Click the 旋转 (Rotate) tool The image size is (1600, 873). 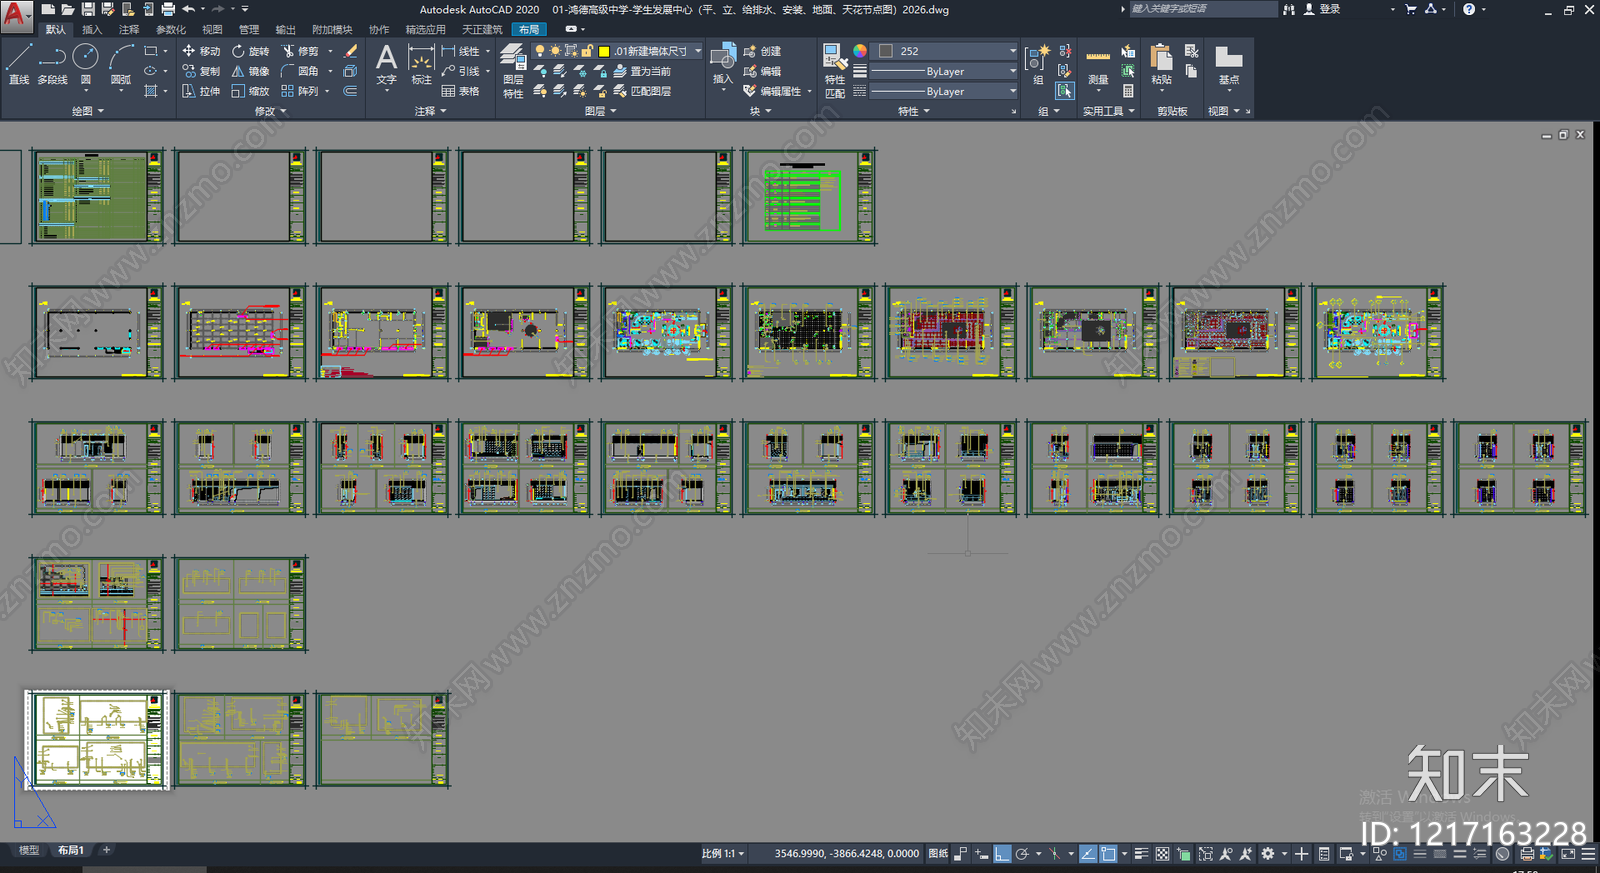point(250,51)
